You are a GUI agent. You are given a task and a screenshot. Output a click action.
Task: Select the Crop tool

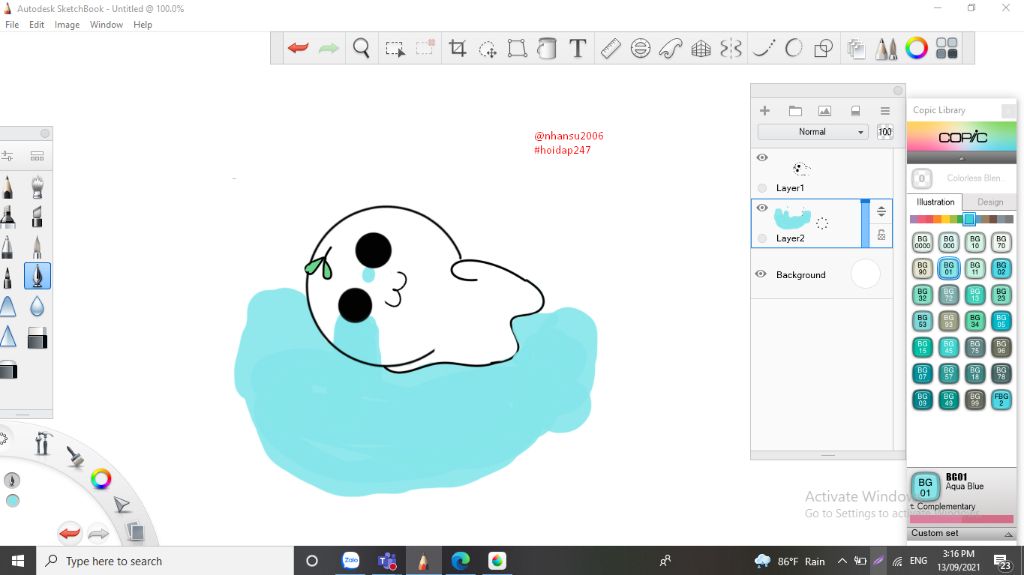[x=458, y=48]
